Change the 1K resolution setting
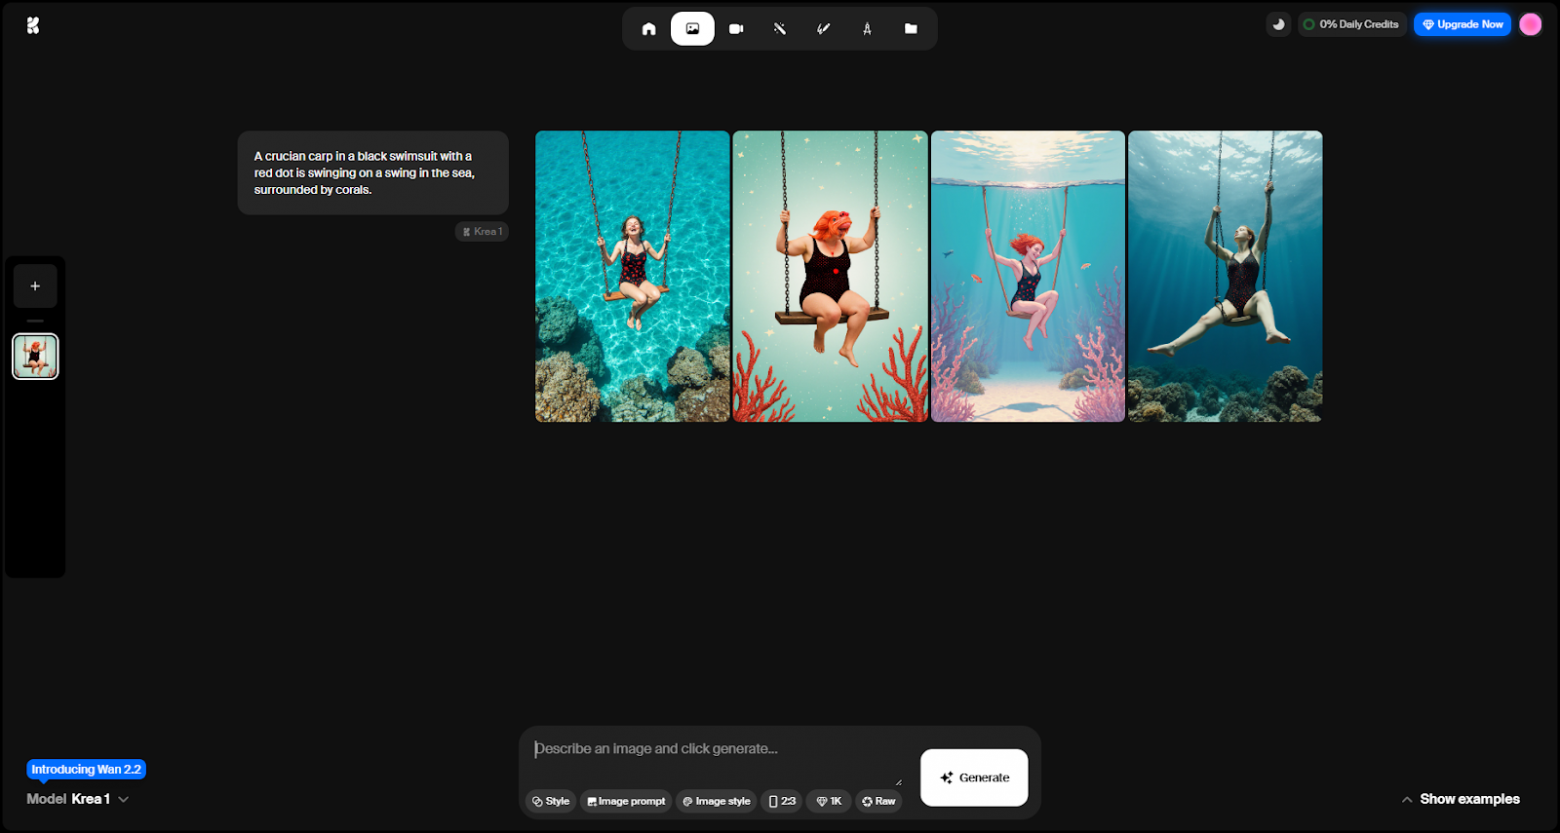The width and height of the screenshot is (1560, 833). [829, 801]
